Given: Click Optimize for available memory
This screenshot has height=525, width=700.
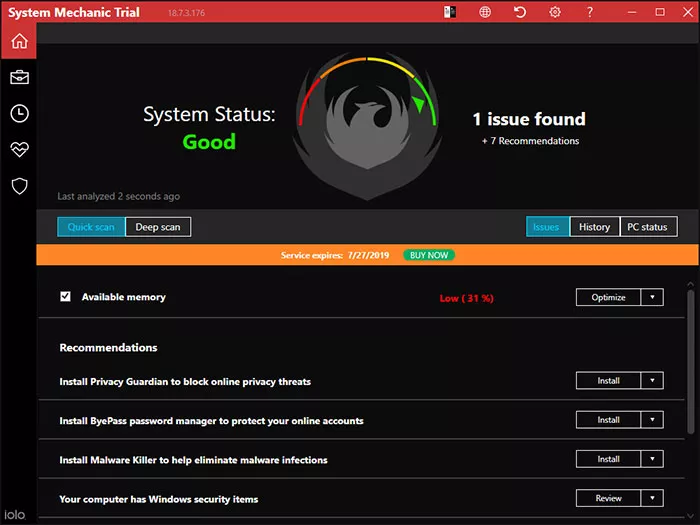Looking at the screenshot, I should click(608, 297).
